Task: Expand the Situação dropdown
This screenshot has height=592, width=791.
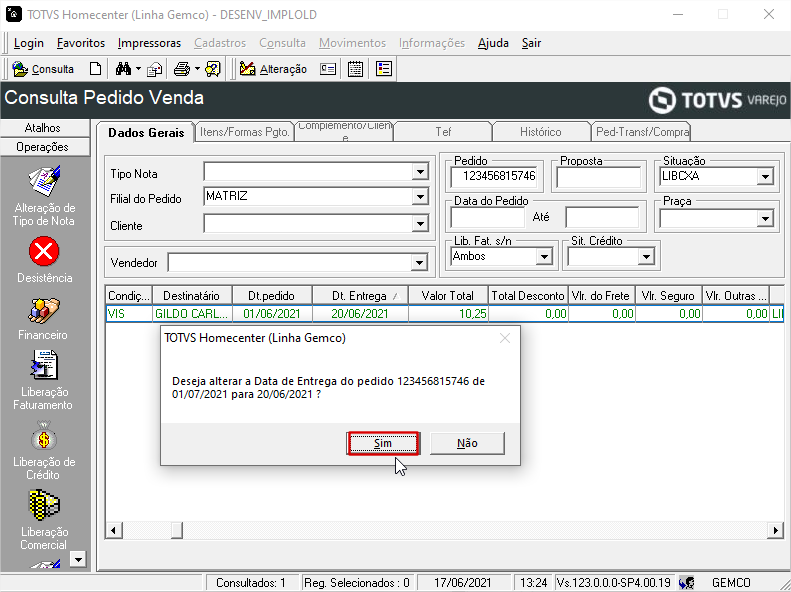Action: click(x=765, y=176)
